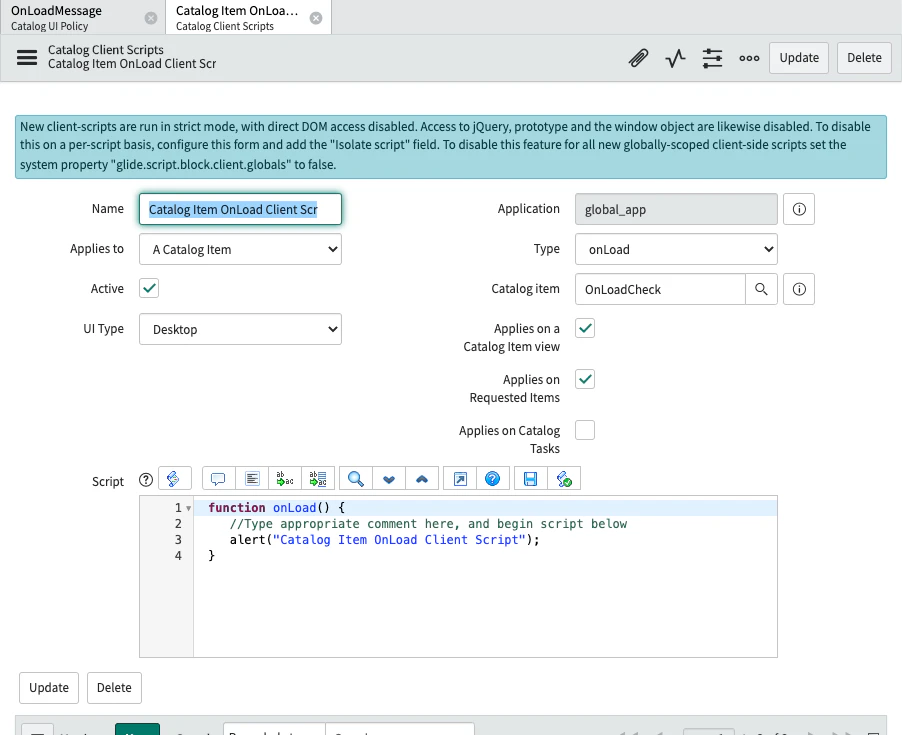Close the OnLoadMessage tab

[151, 18]
